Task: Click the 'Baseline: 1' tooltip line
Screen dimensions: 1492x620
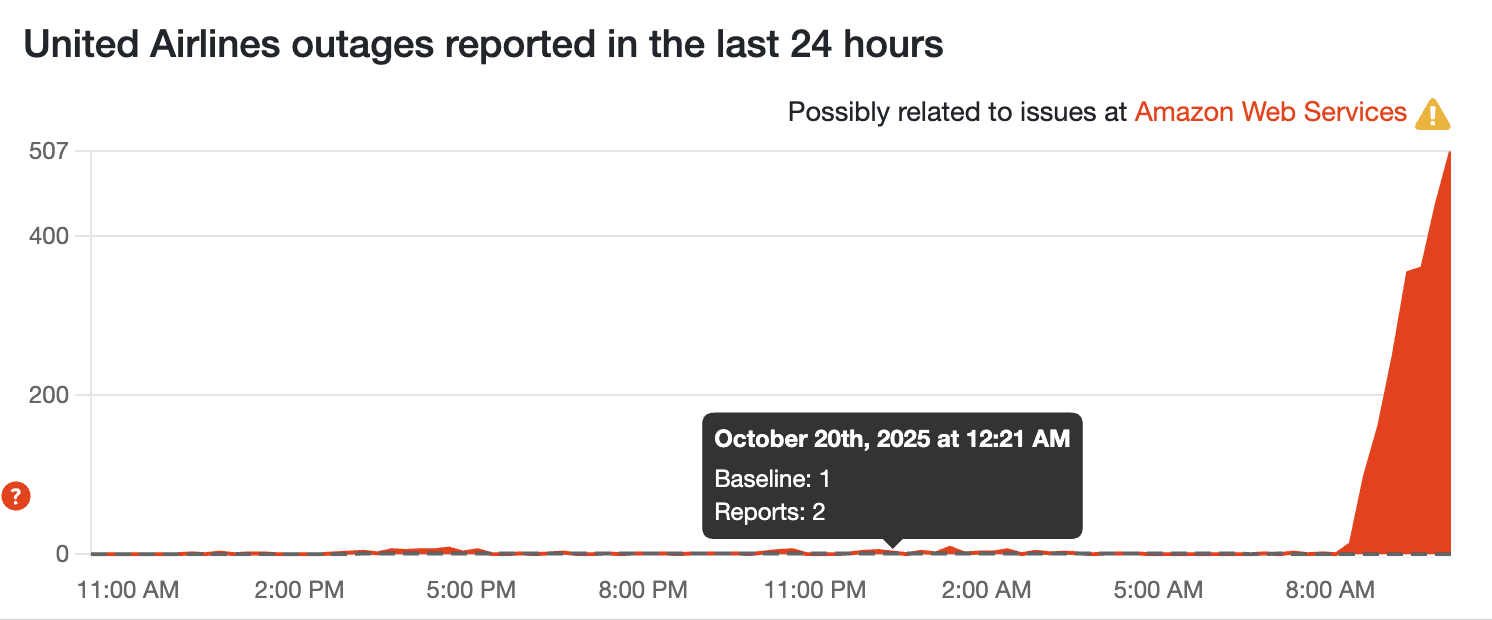Action: coord(772,479)
